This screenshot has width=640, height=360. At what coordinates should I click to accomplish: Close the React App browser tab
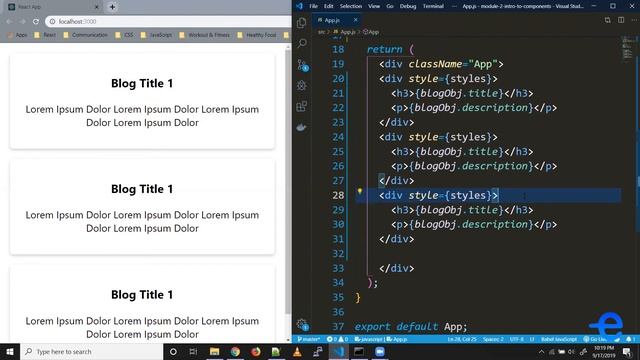[97, 7]
